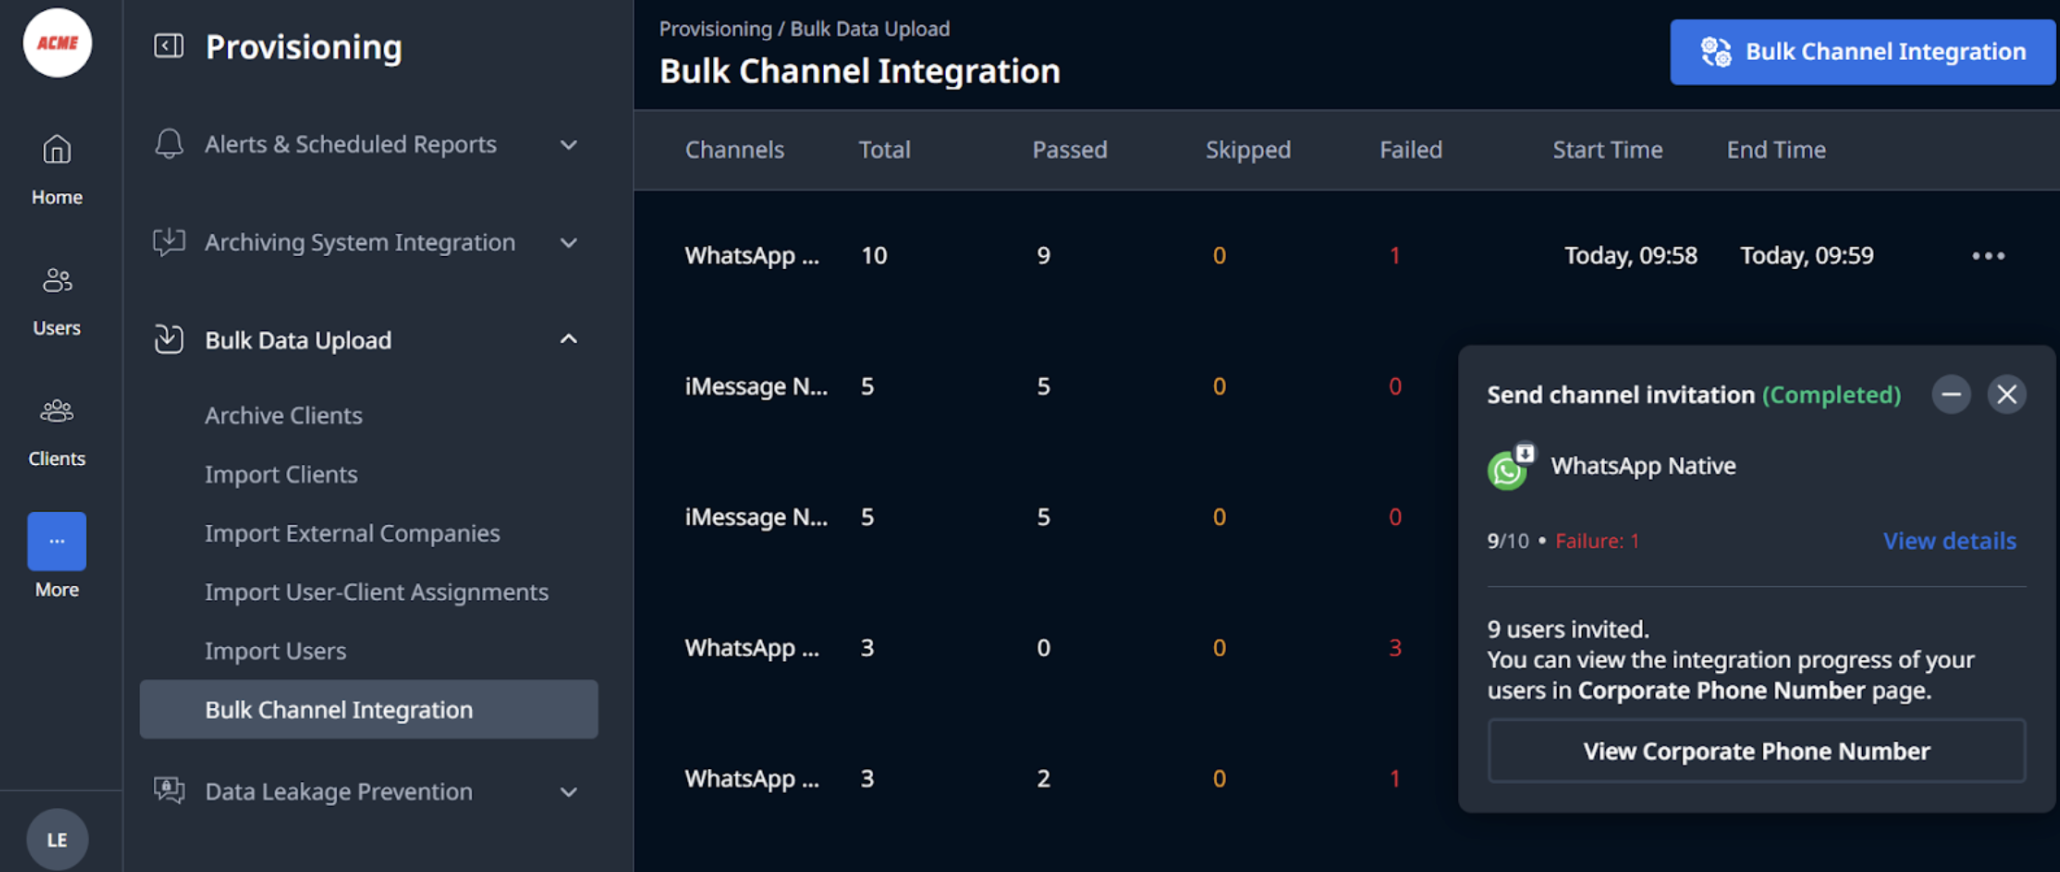Collapse the Provisioning side panel icon

[x=169, y=46]
